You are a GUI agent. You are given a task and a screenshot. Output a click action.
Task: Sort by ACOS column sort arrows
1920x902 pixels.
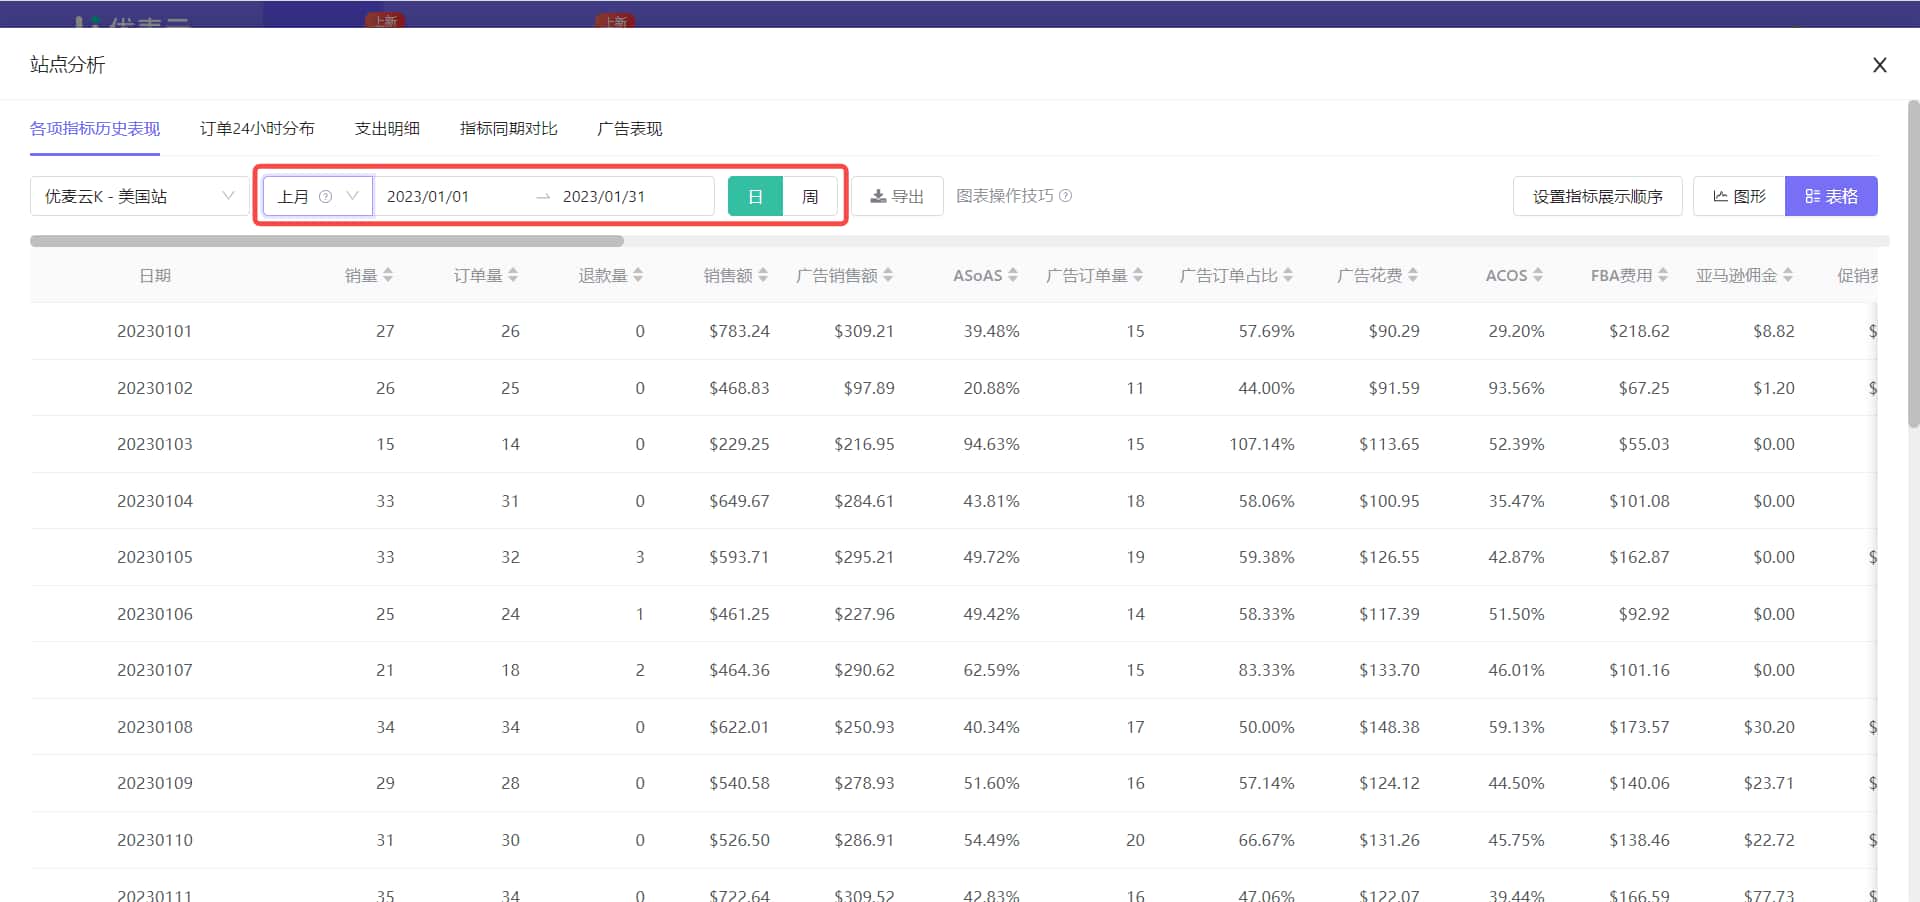[1538, 275]
